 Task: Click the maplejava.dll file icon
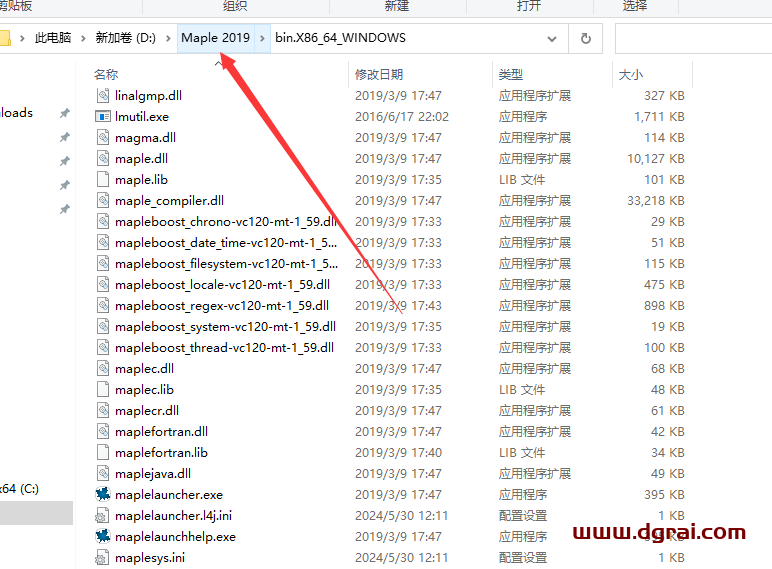(103, 474)
